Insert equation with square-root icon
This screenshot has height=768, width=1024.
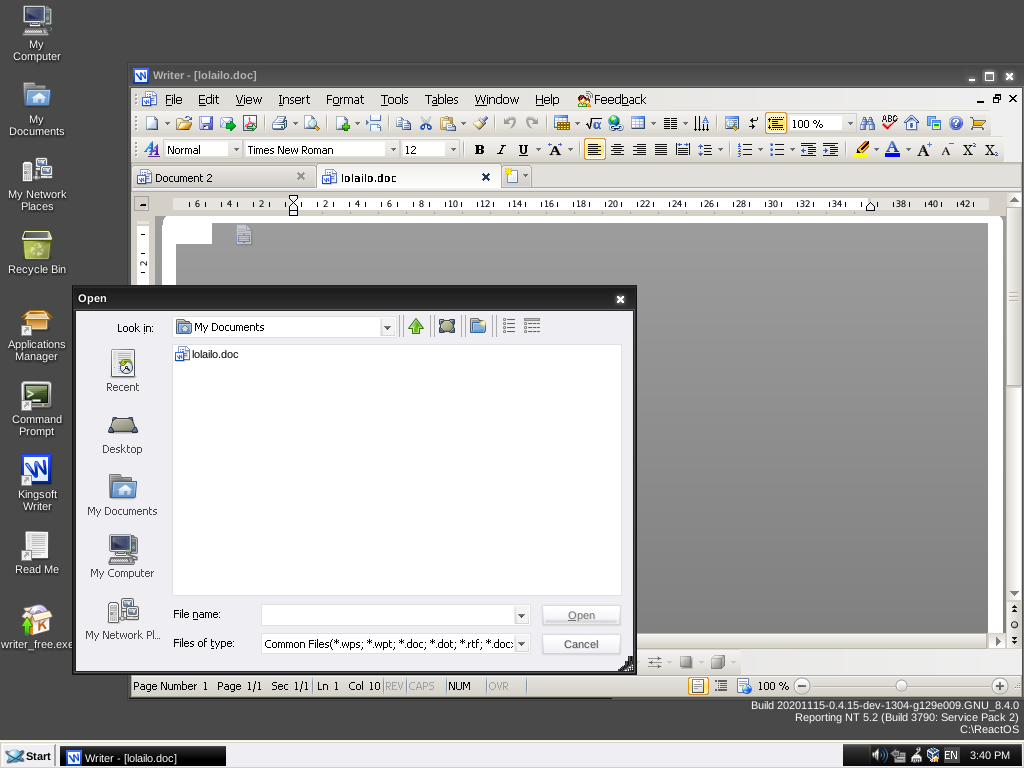[593, 123]
